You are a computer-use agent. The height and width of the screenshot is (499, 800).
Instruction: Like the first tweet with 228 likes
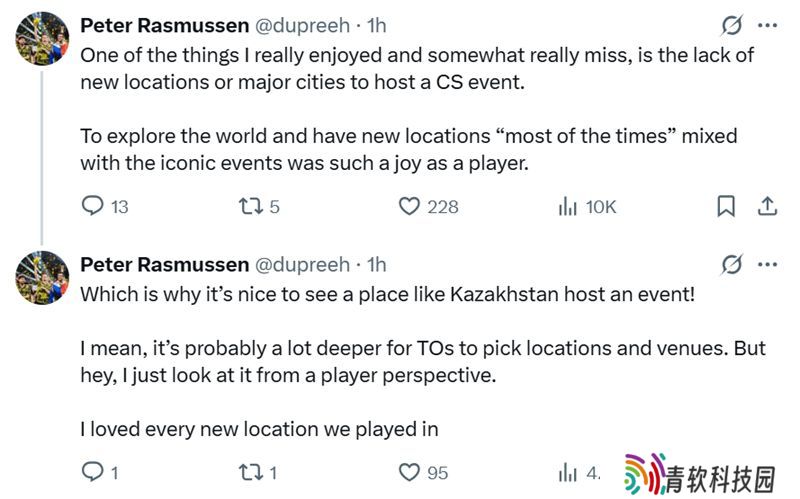pyautogui.click(x=409, y=207)
